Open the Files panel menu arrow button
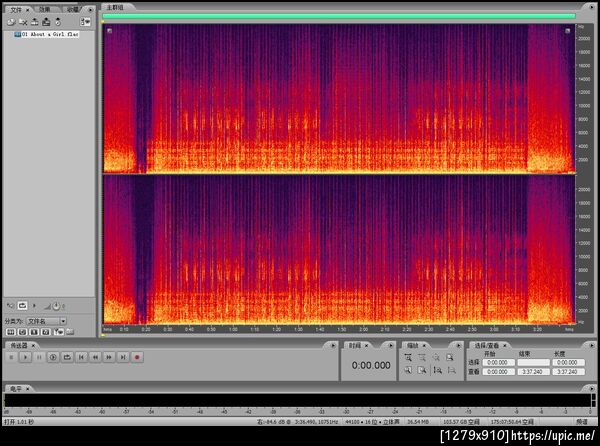600x446 pixels. click(x=91, y=10)
